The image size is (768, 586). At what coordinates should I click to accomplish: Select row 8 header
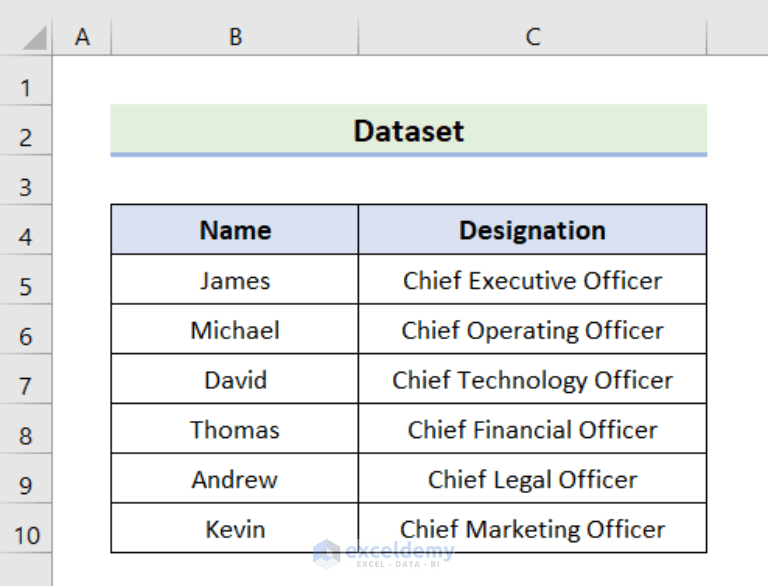coord(25,429)
